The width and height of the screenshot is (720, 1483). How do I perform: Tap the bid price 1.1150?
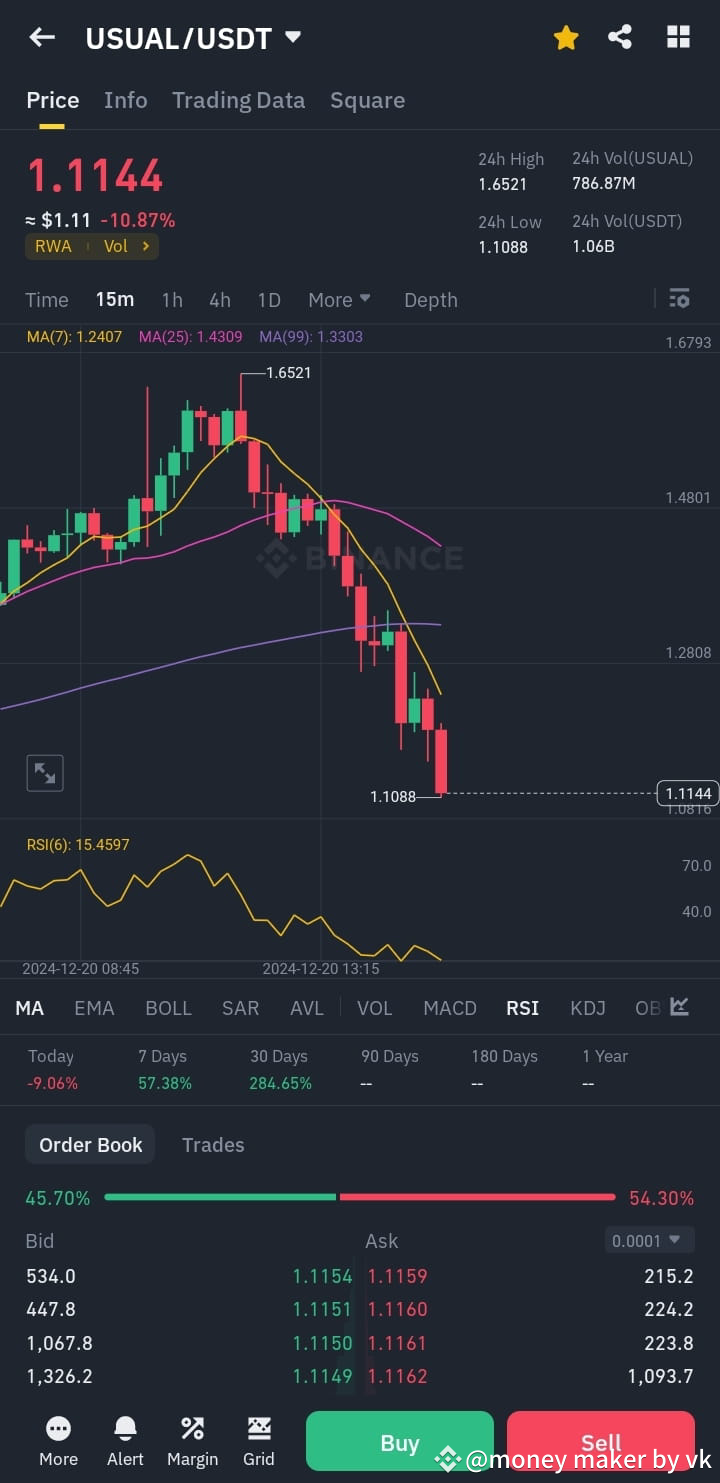(323, 1343)
